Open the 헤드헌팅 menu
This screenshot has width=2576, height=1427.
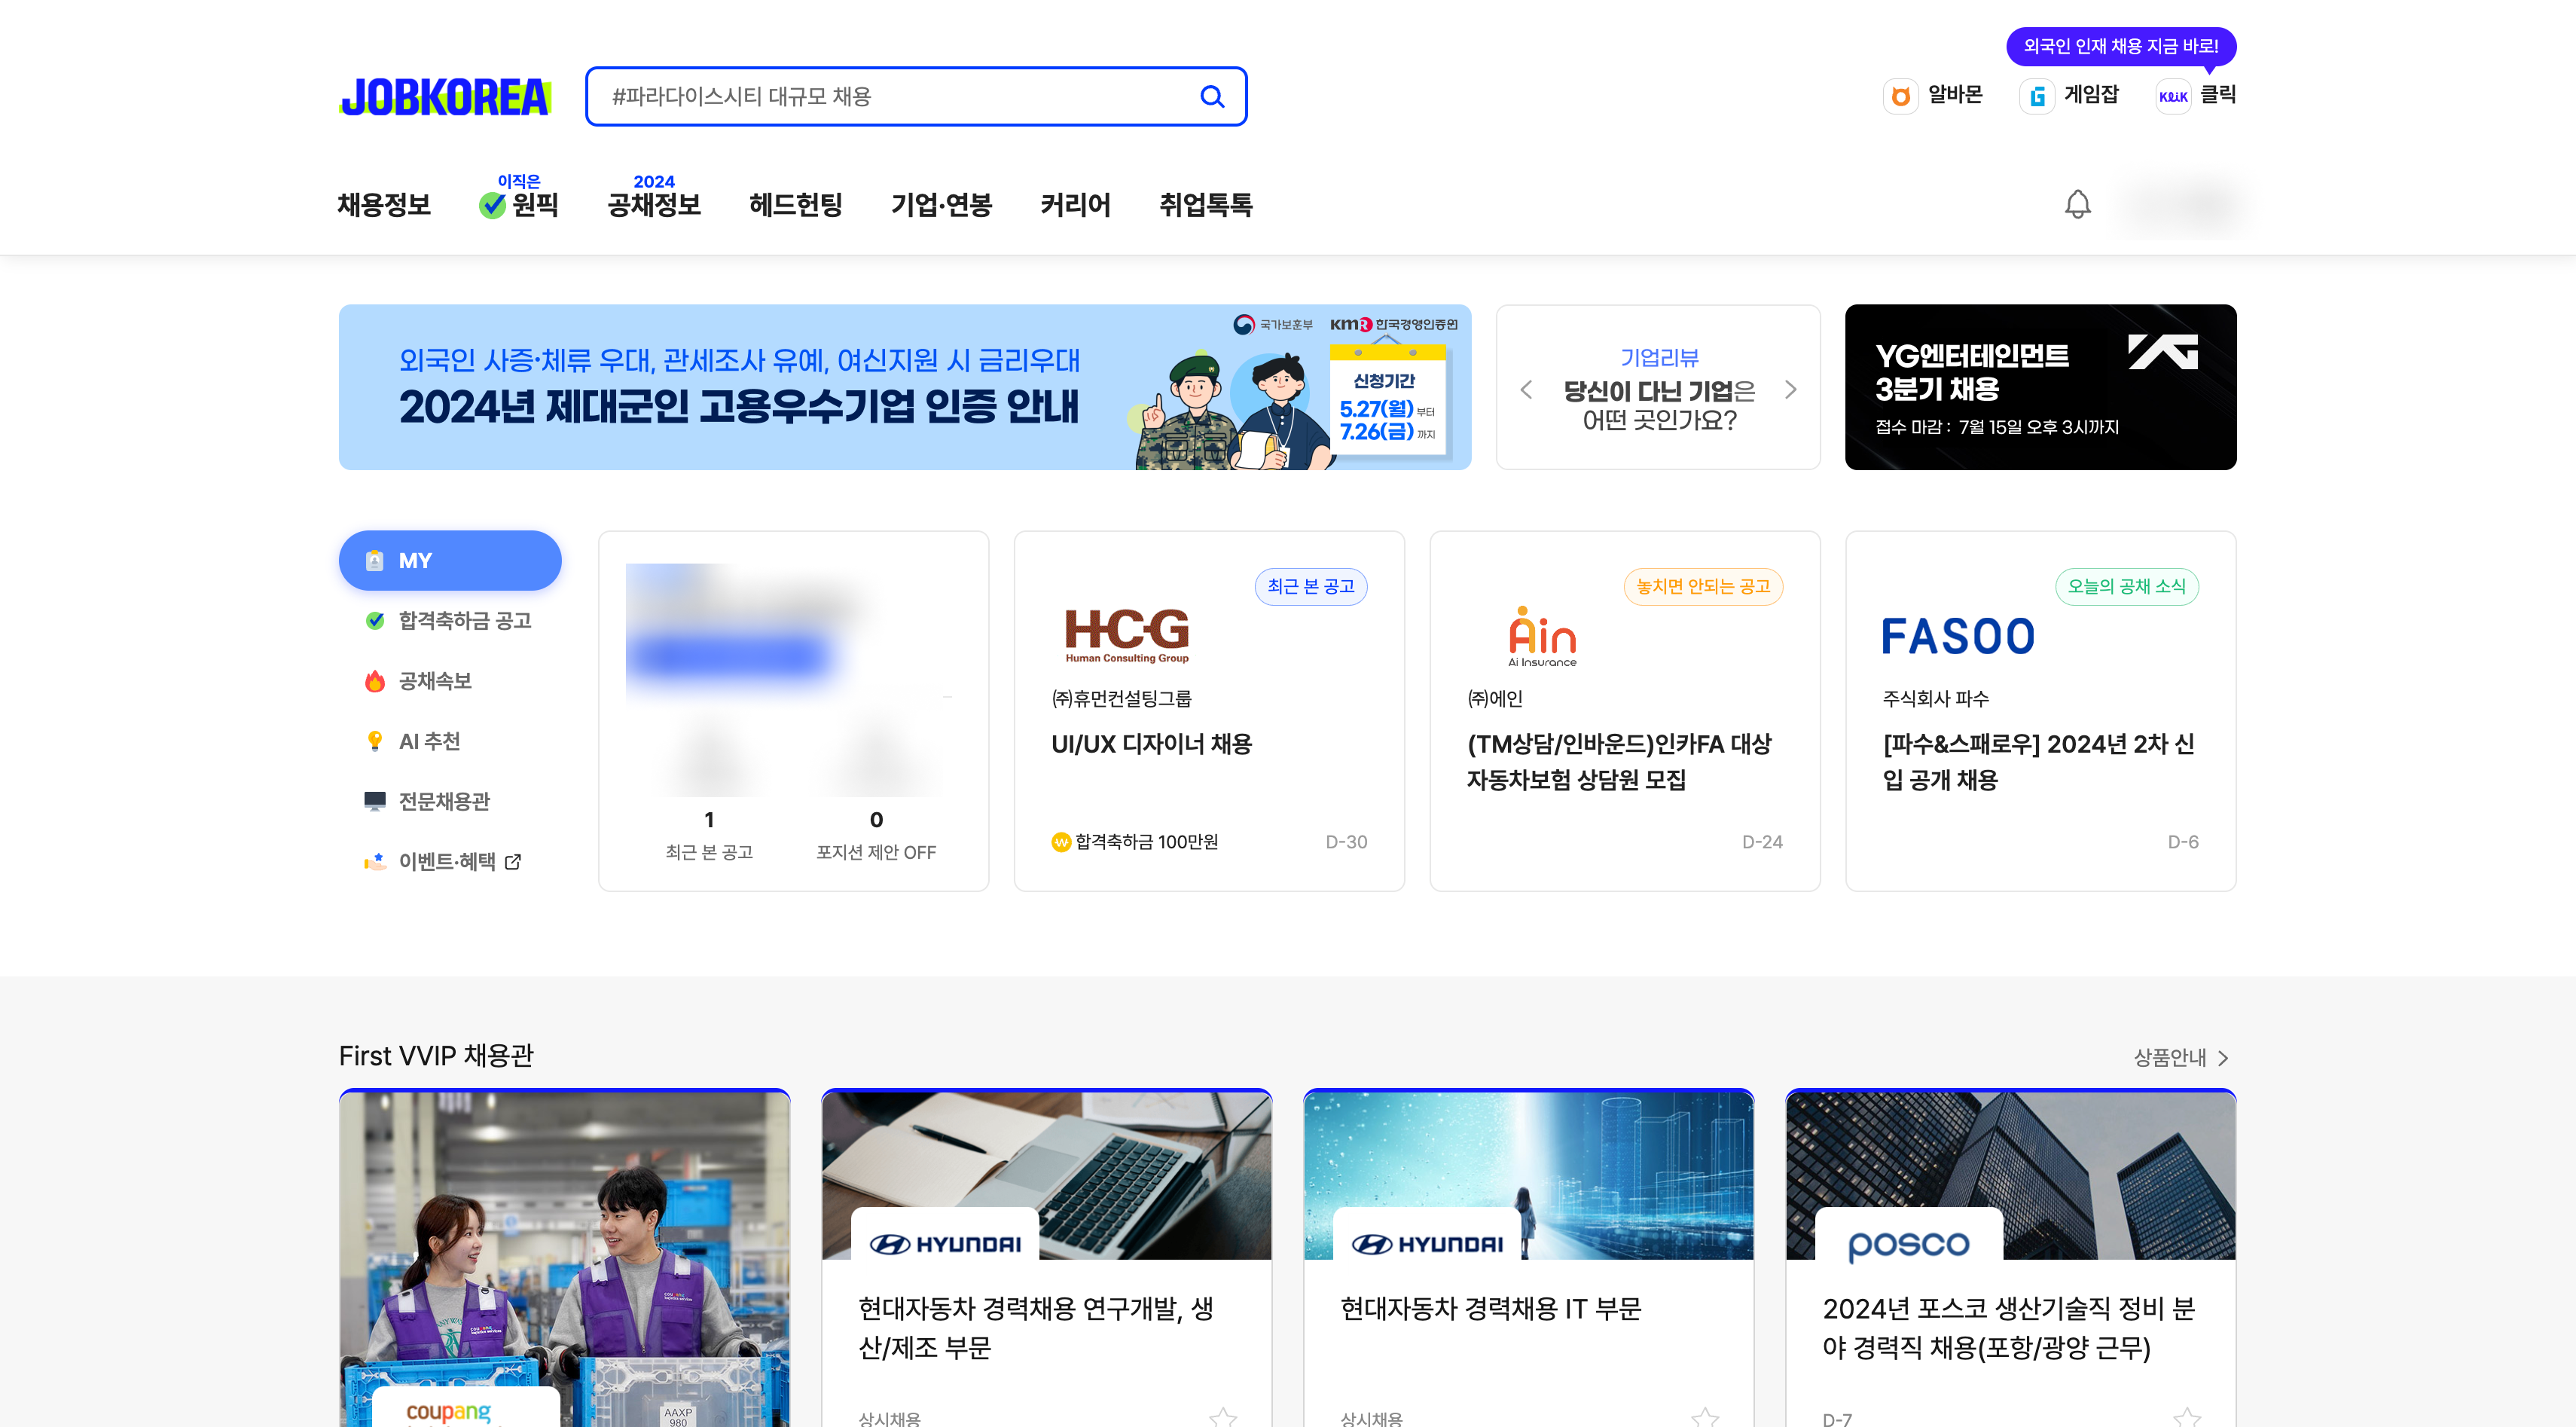point(796,205)
